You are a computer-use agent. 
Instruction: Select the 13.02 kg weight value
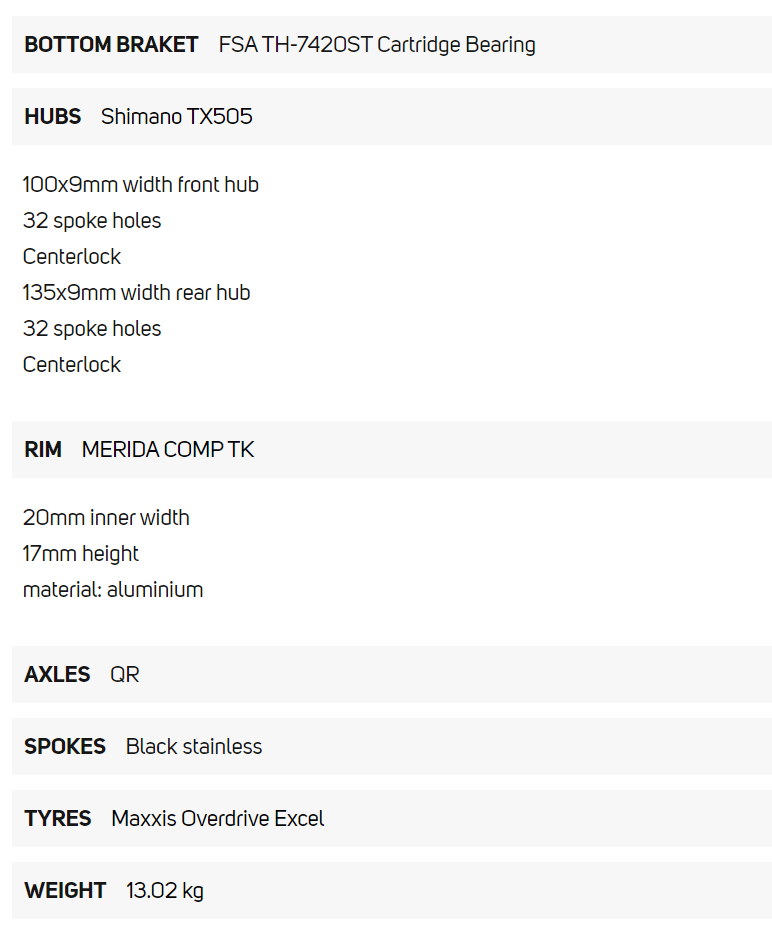165,891
